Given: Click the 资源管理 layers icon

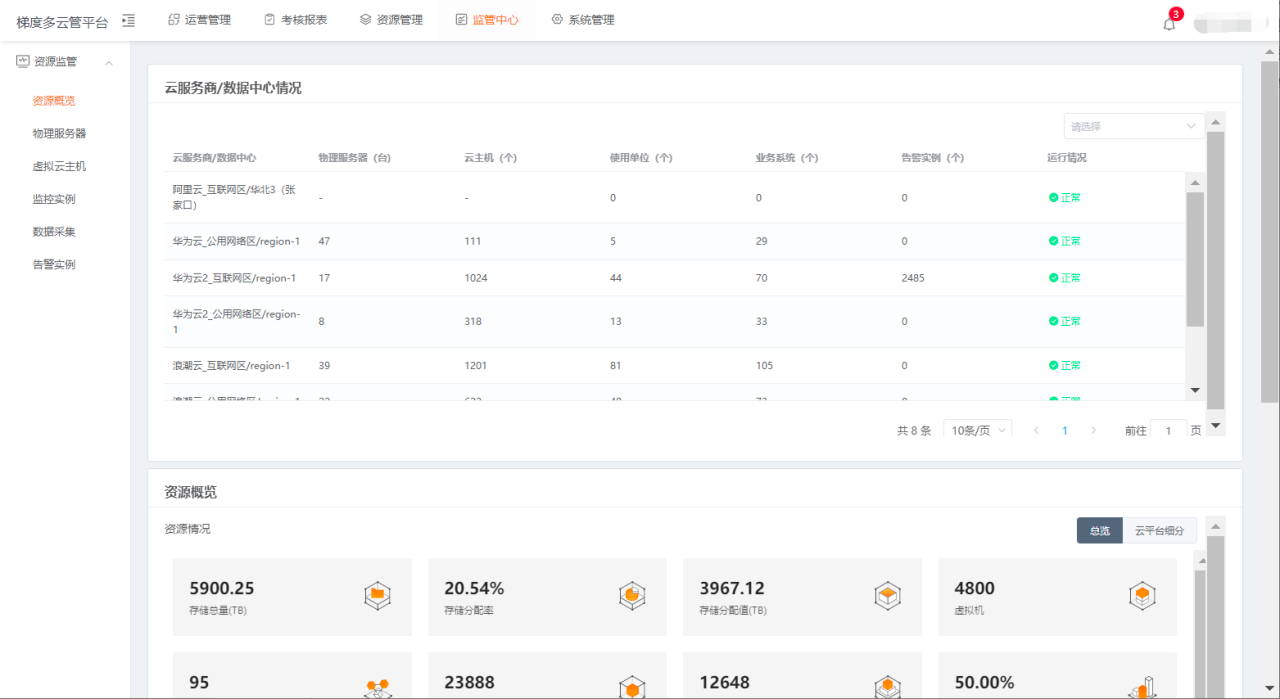Looking at the screenshot, I should pos(366,19).
